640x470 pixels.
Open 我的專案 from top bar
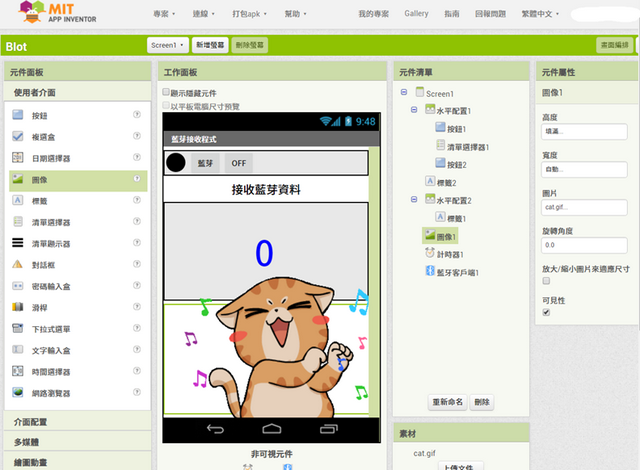(373, 14)
